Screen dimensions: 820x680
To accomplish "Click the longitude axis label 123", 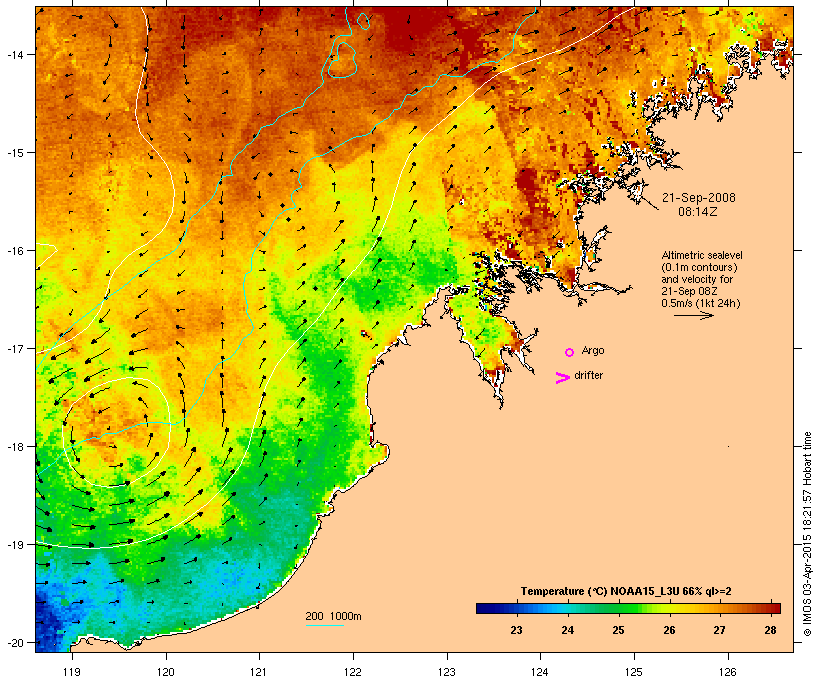I will 447,672.
